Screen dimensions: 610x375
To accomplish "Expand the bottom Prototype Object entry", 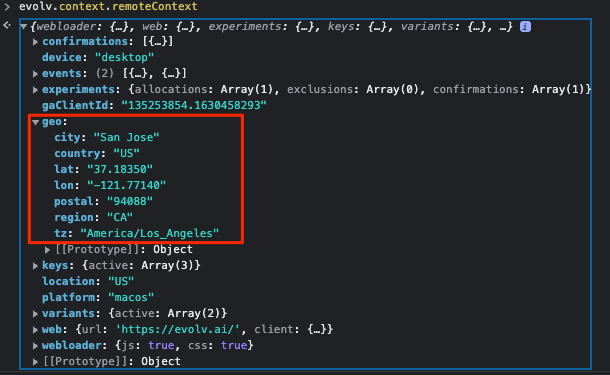I will pyautogui.click(x=35, y=362).
